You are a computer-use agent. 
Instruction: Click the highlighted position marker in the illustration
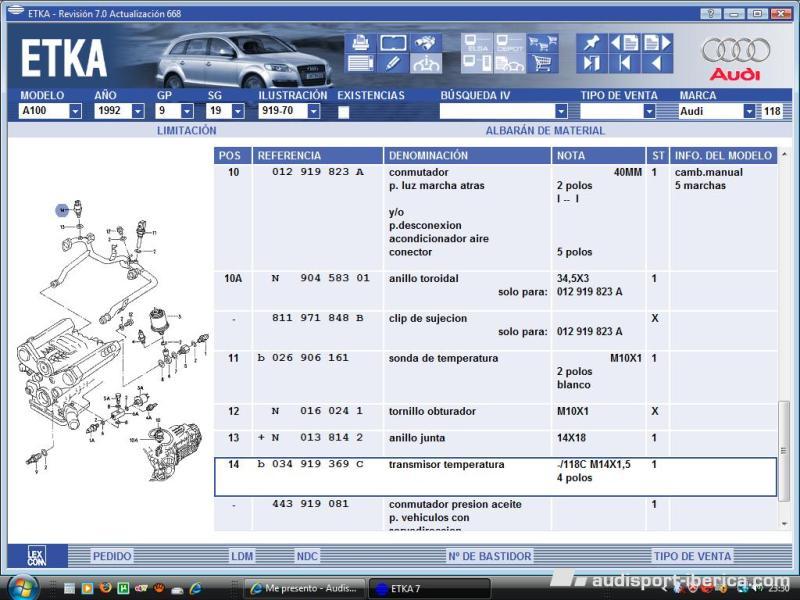coord(62,210)
